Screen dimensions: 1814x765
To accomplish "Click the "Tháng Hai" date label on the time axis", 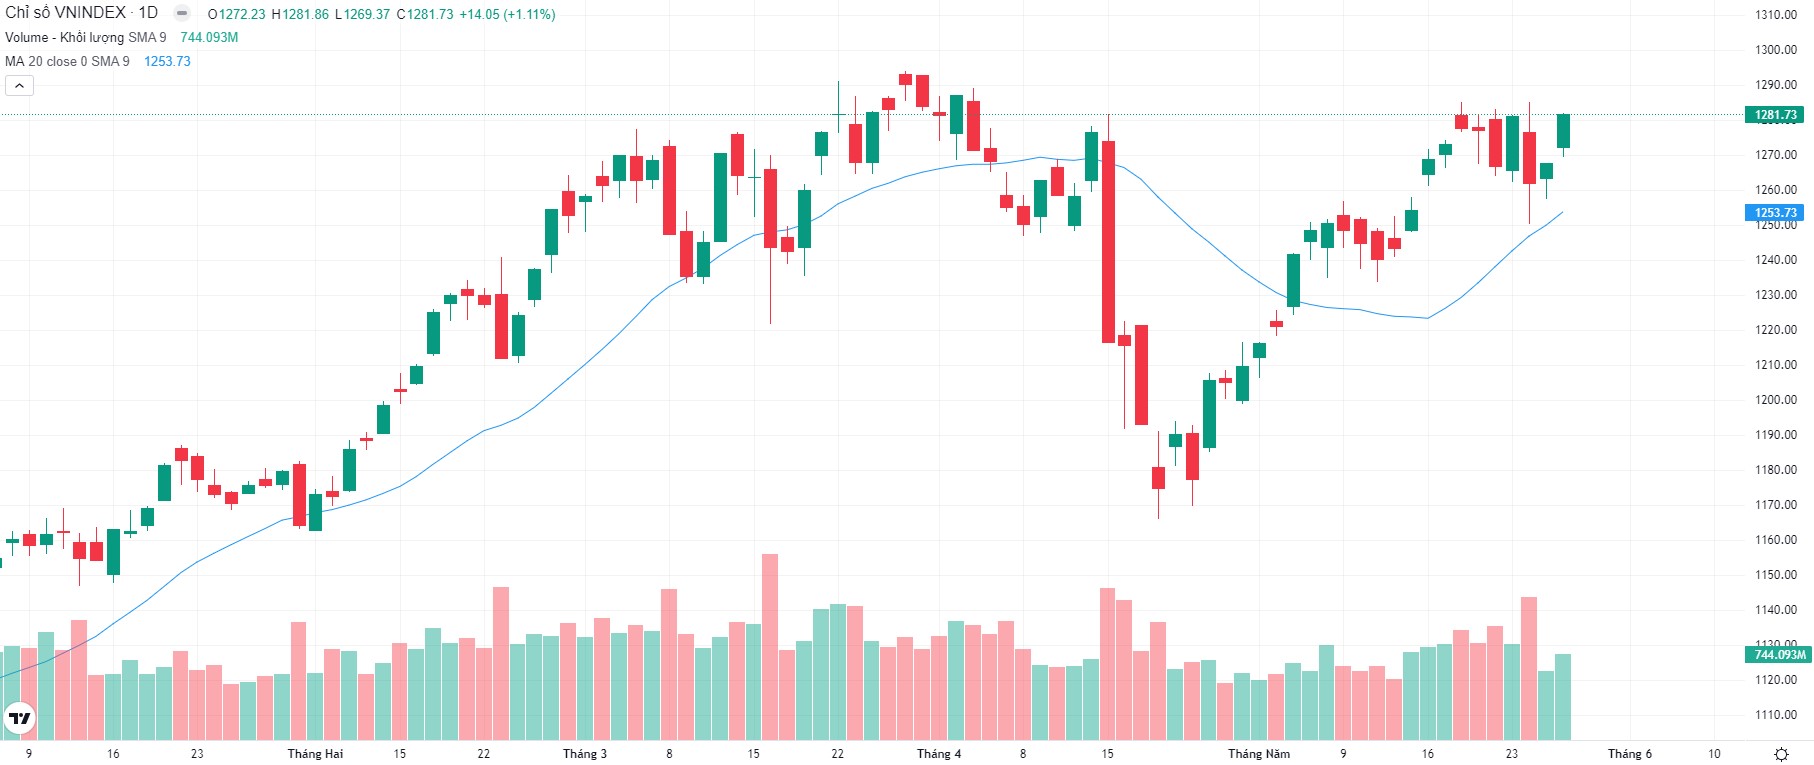I will 315,753.
